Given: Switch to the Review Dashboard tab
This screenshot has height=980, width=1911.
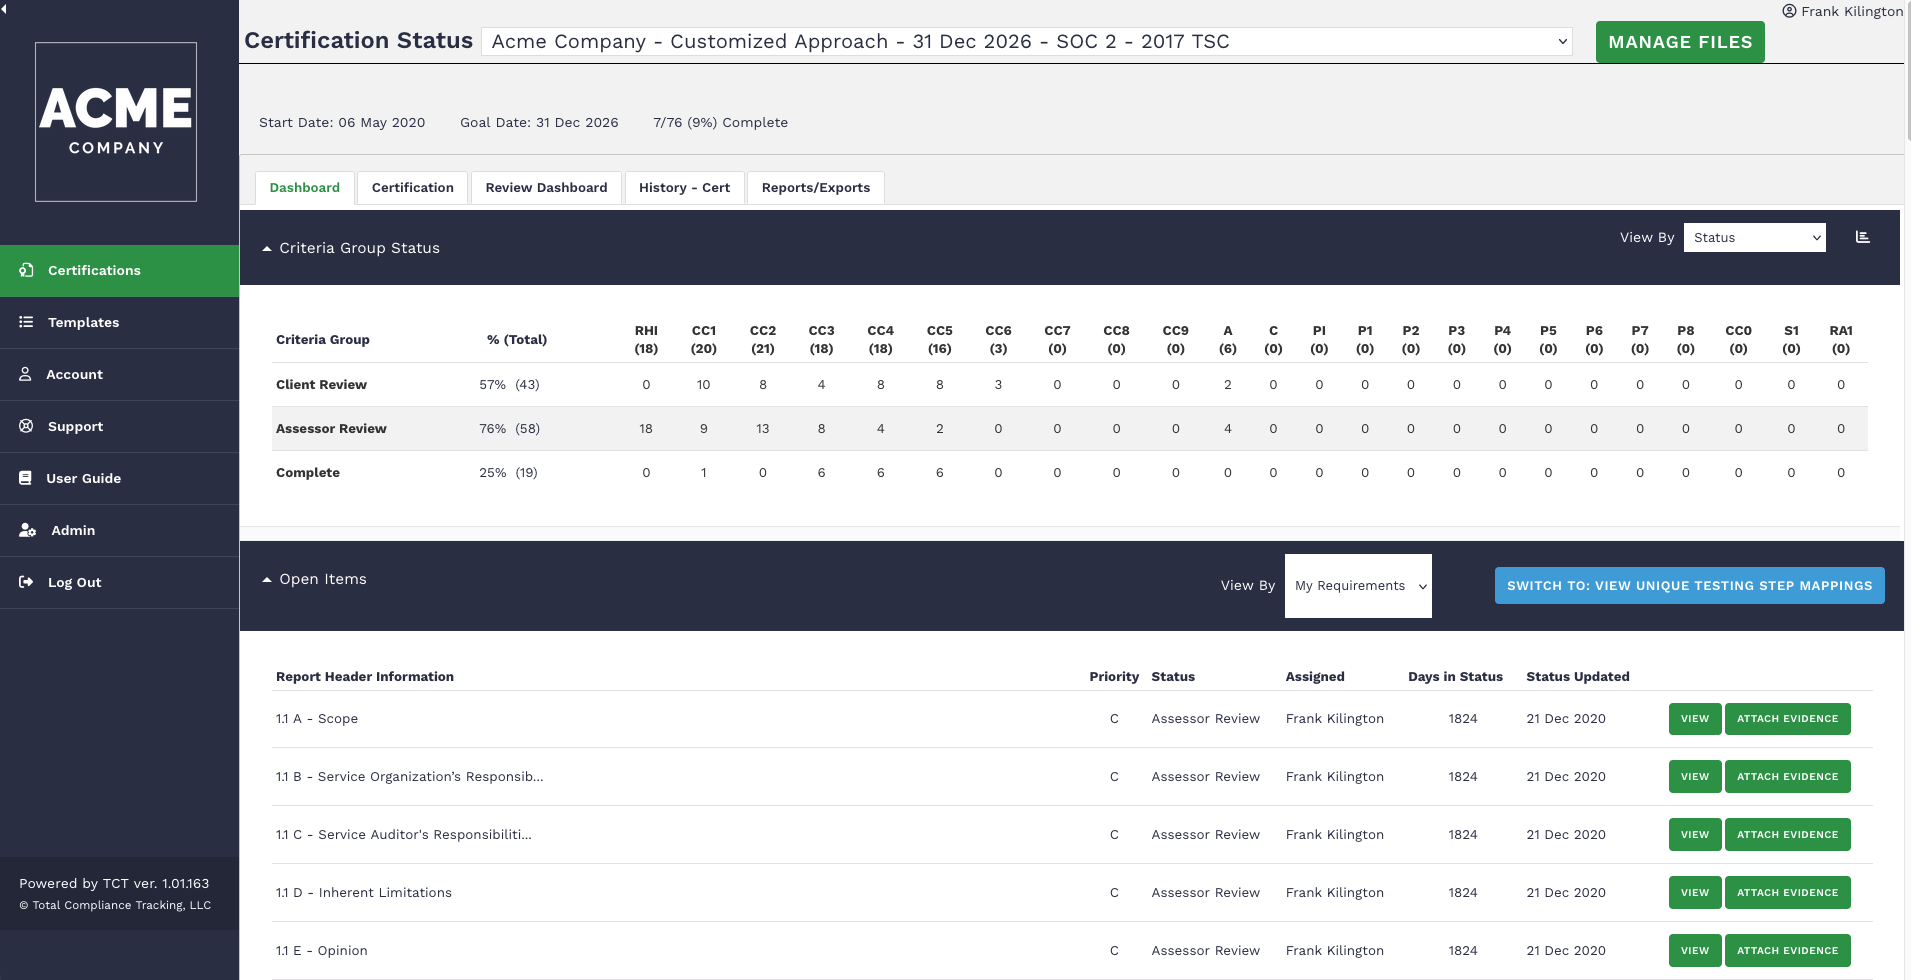Looking at the screenshot, I should click(x=546, y=187).
